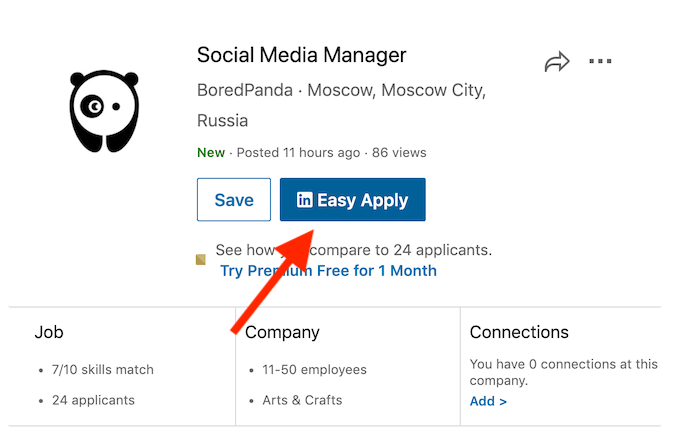This screenshot has width=680, height=433.
Task: Click the 24 applicants bullet item
Action: [93, 400]
